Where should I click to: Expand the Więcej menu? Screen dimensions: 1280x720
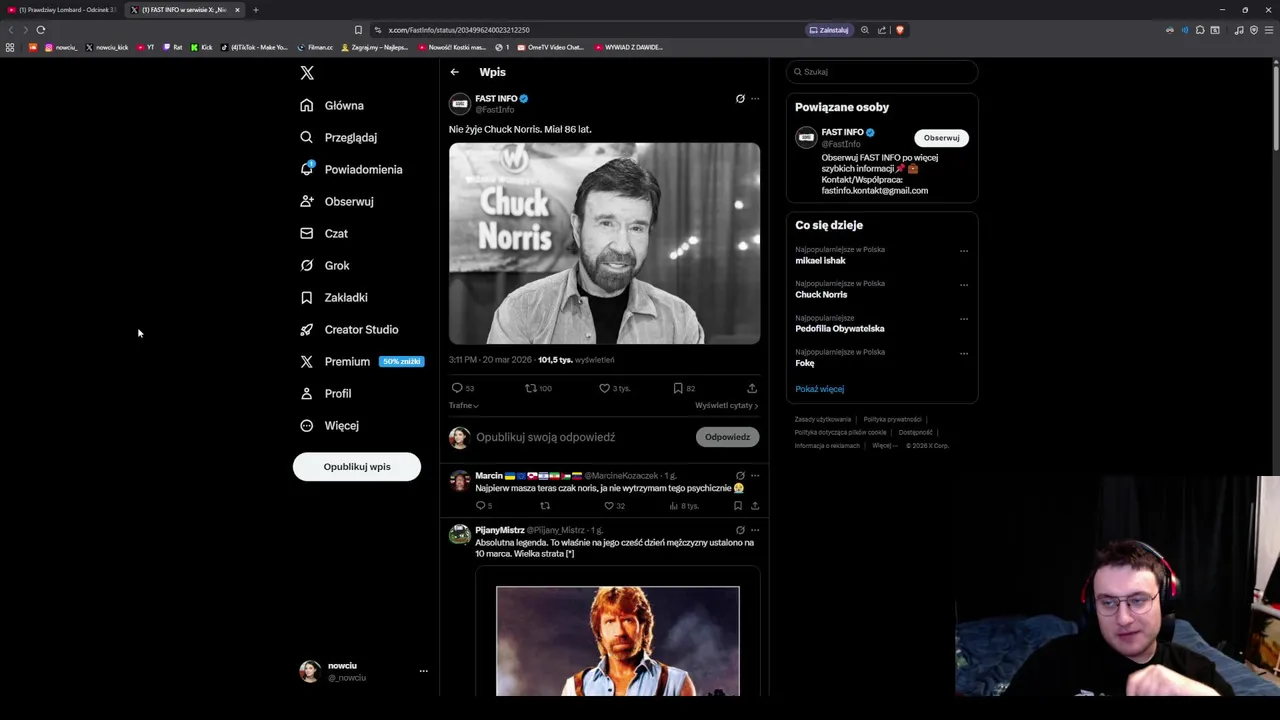[330, 425]
